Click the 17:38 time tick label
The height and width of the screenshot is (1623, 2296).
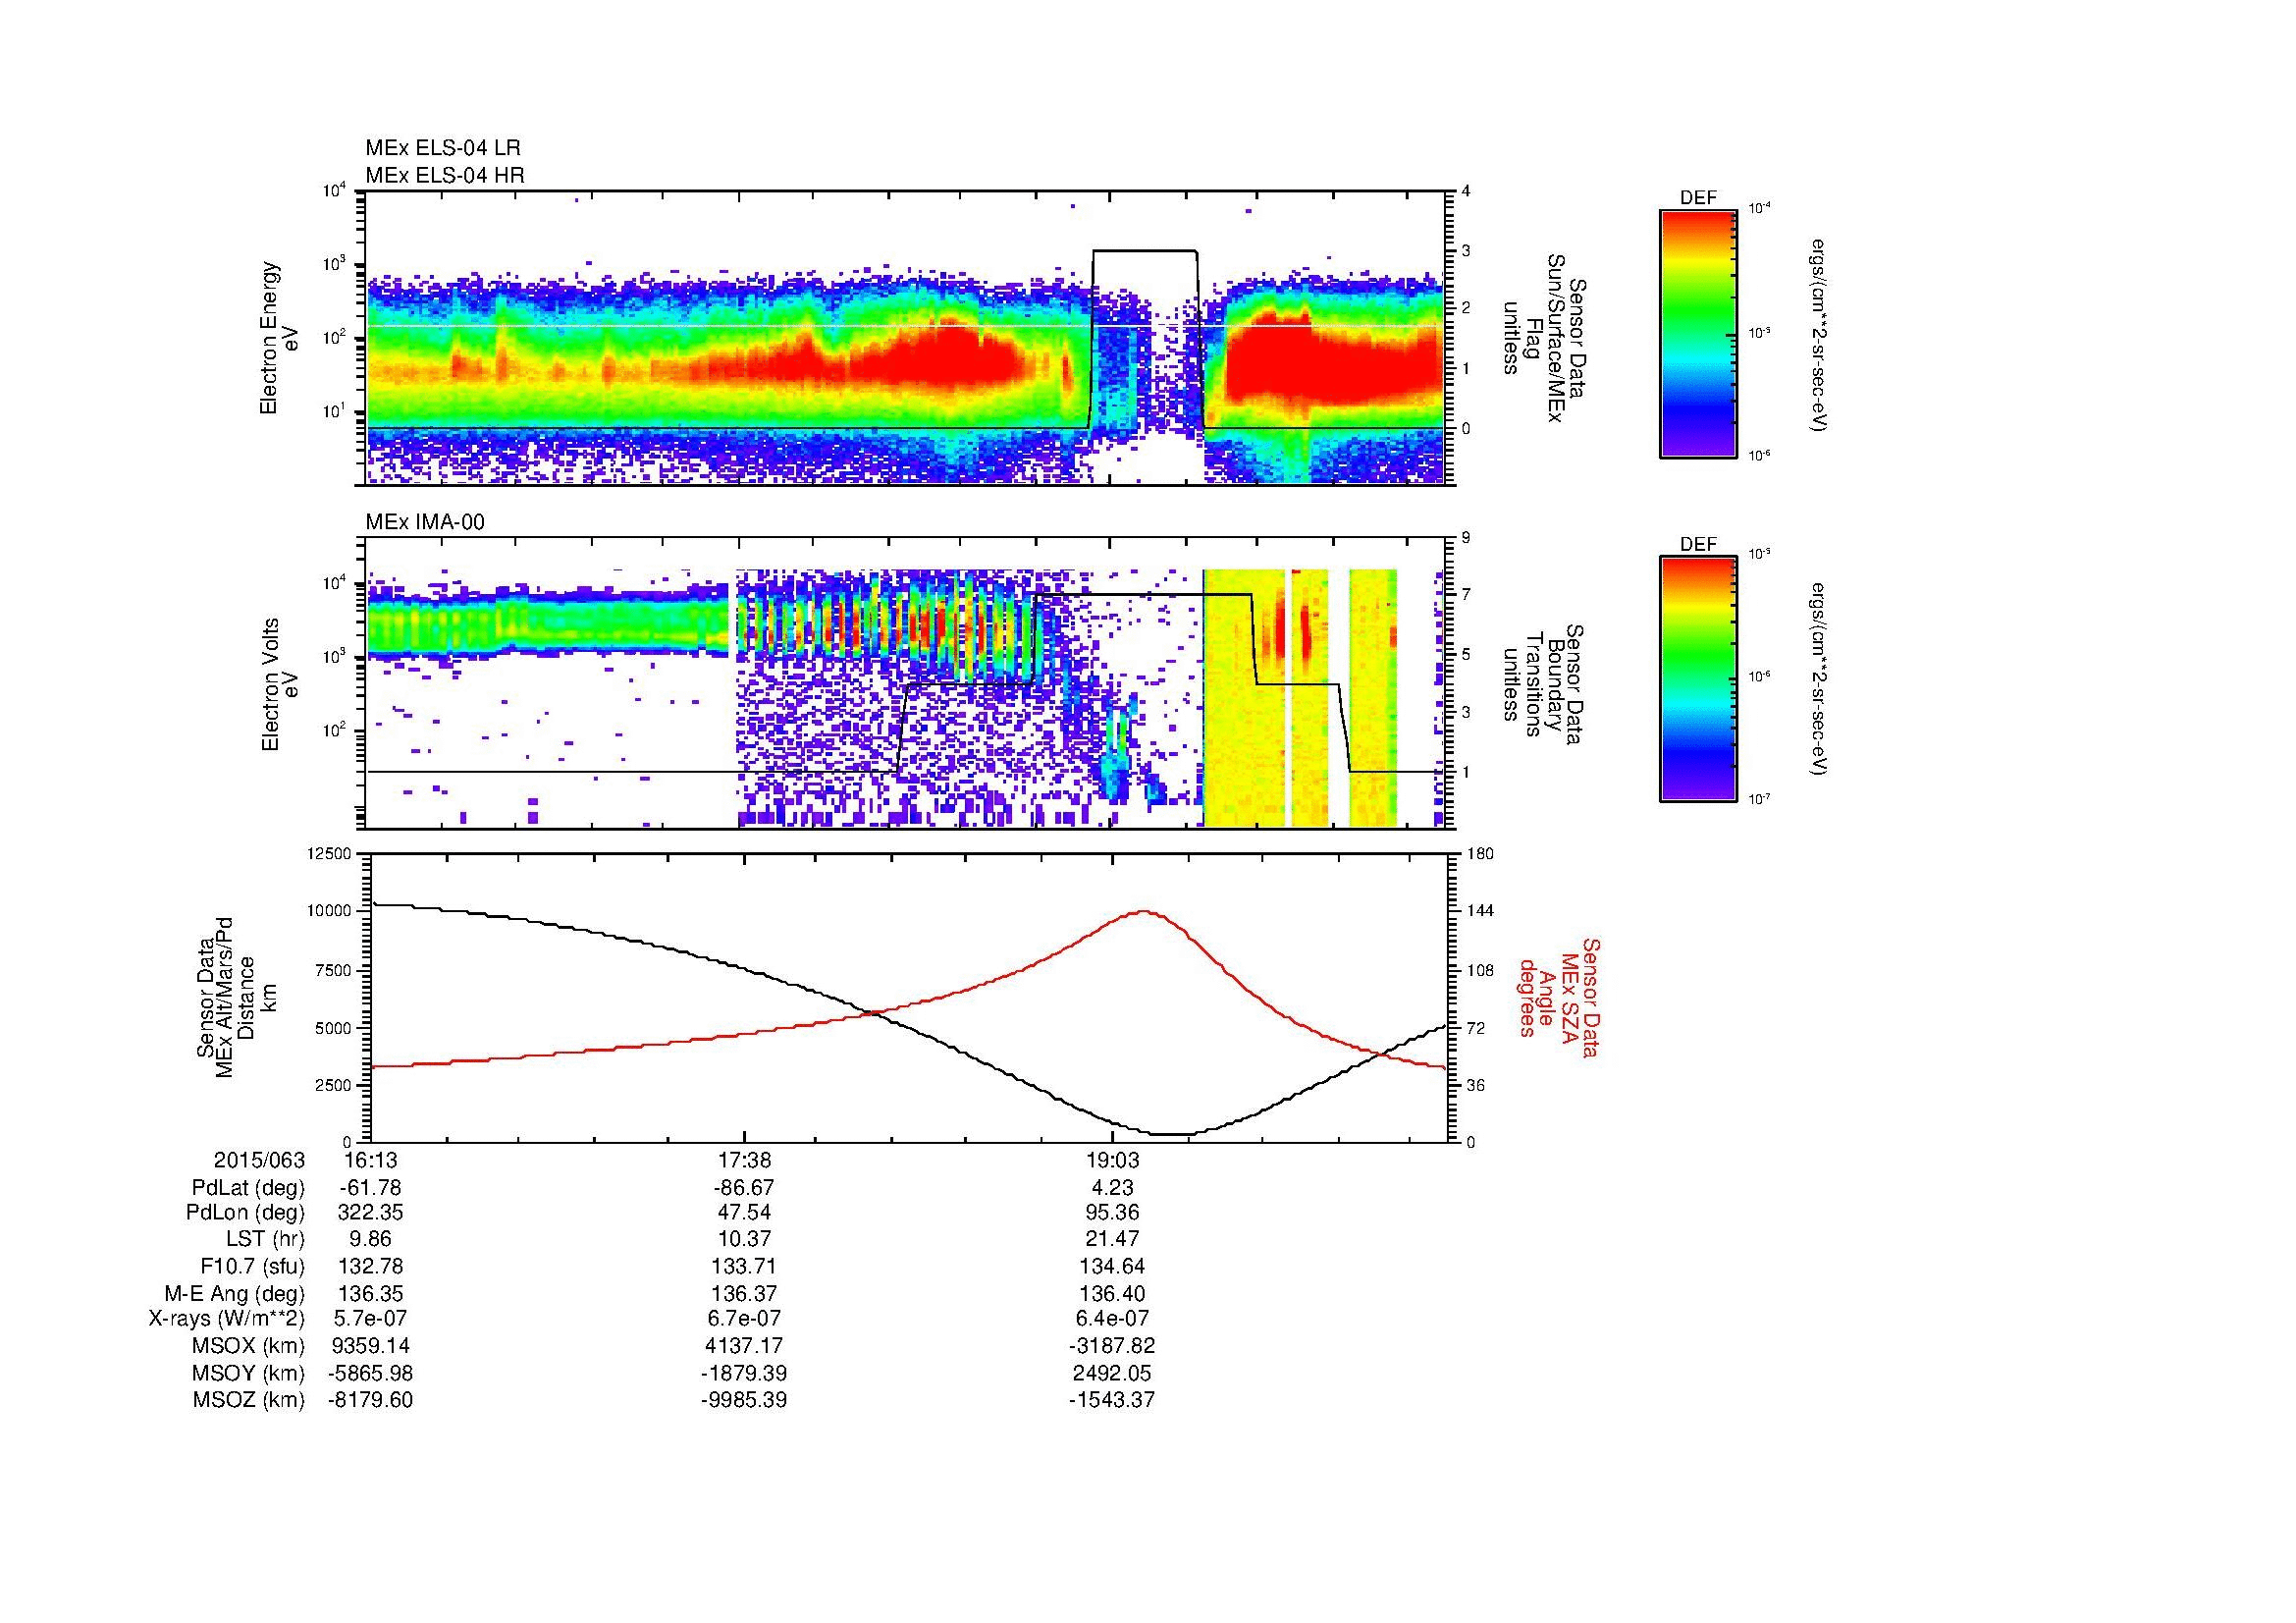click(743, 1160)
